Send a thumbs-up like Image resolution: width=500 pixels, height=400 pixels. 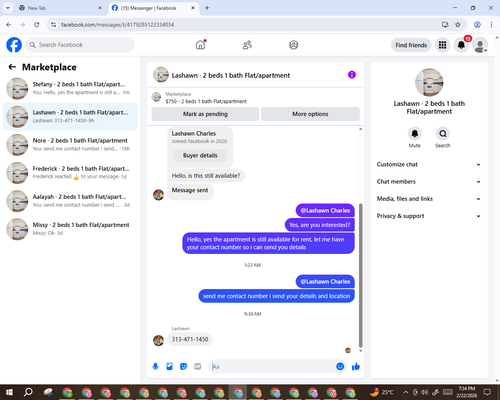coord(356,367)
